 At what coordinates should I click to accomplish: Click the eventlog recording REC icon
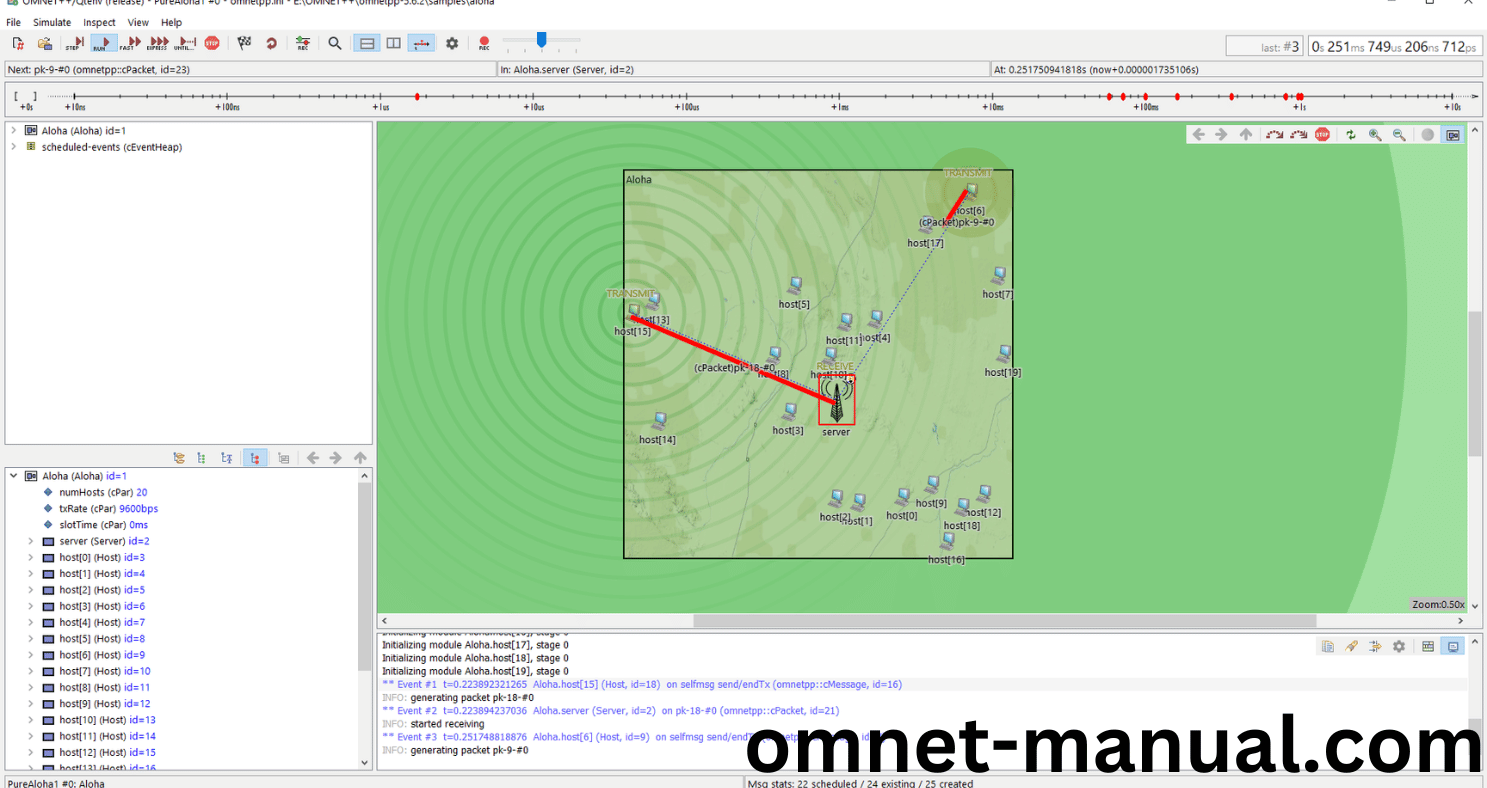pos(303,43)
